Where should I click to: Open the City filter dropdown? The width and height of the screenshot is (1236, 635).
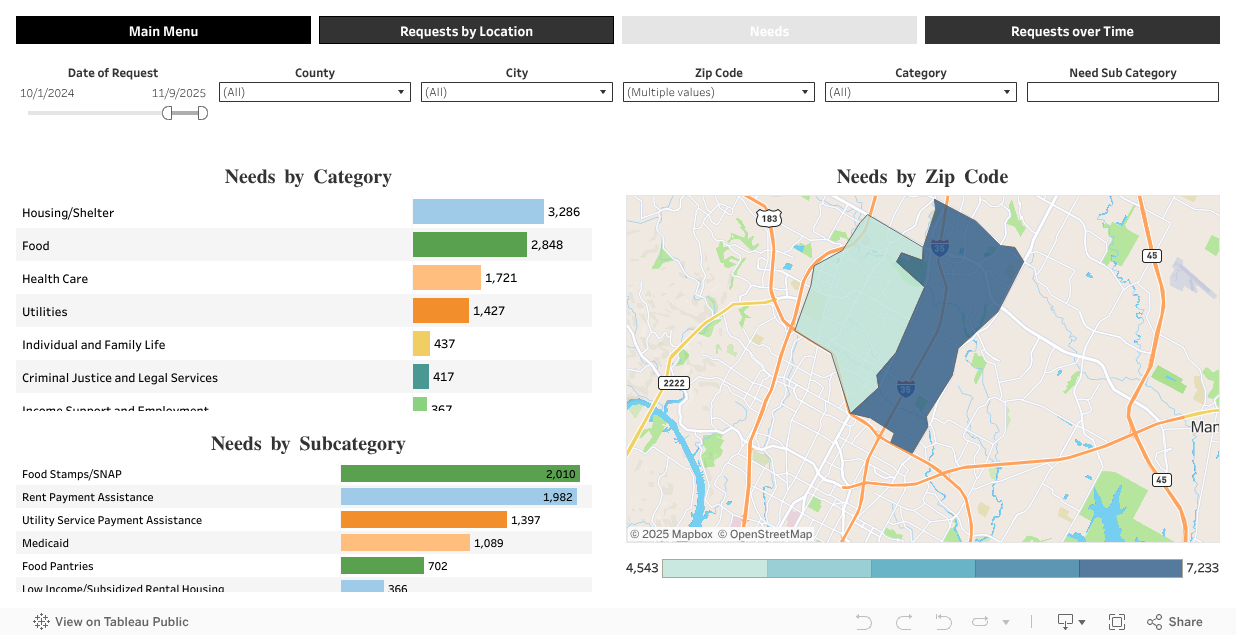(x=516, y=92)
